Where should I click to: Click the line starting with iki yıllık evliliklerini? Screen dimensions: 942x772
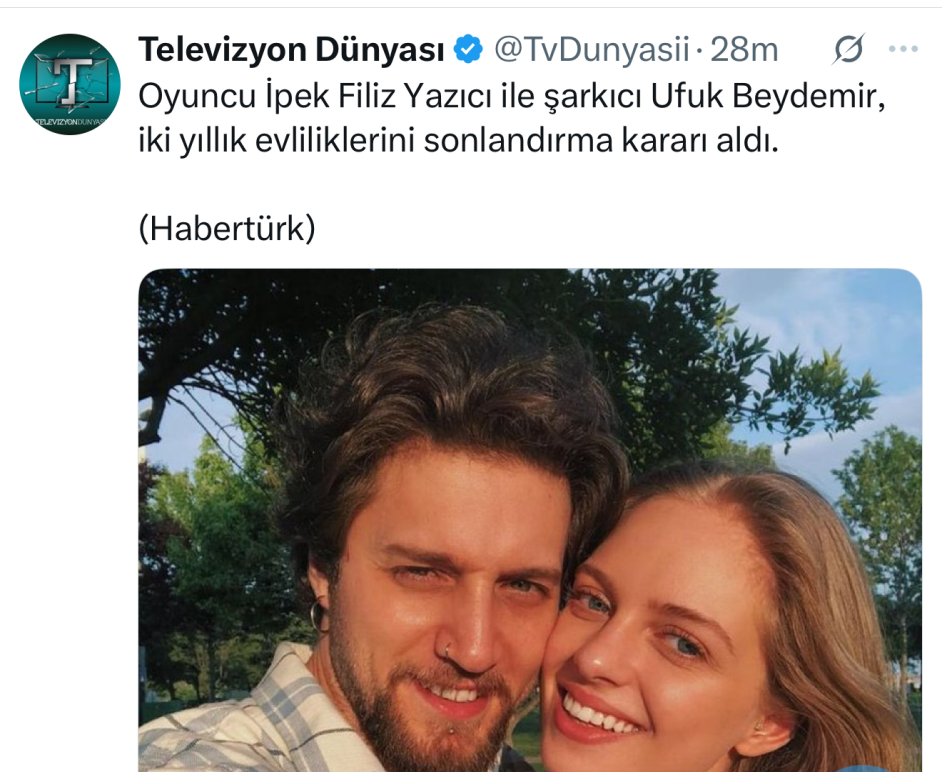pos(458,141)
